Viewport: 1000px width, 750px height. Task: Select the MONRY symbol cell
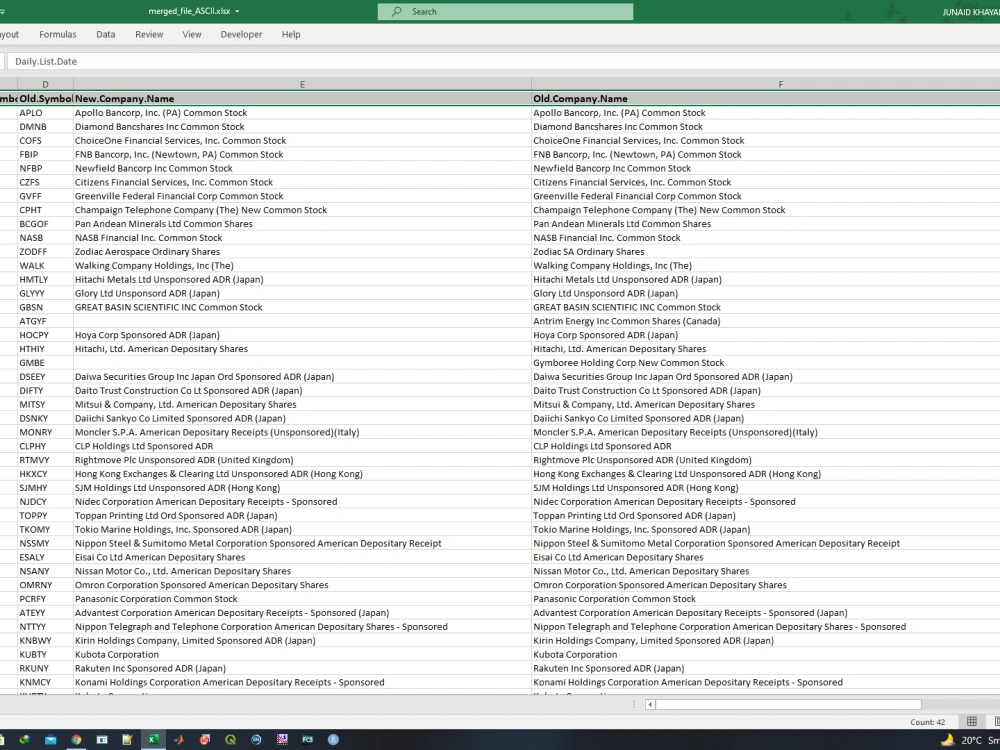[x=45, y=432]
